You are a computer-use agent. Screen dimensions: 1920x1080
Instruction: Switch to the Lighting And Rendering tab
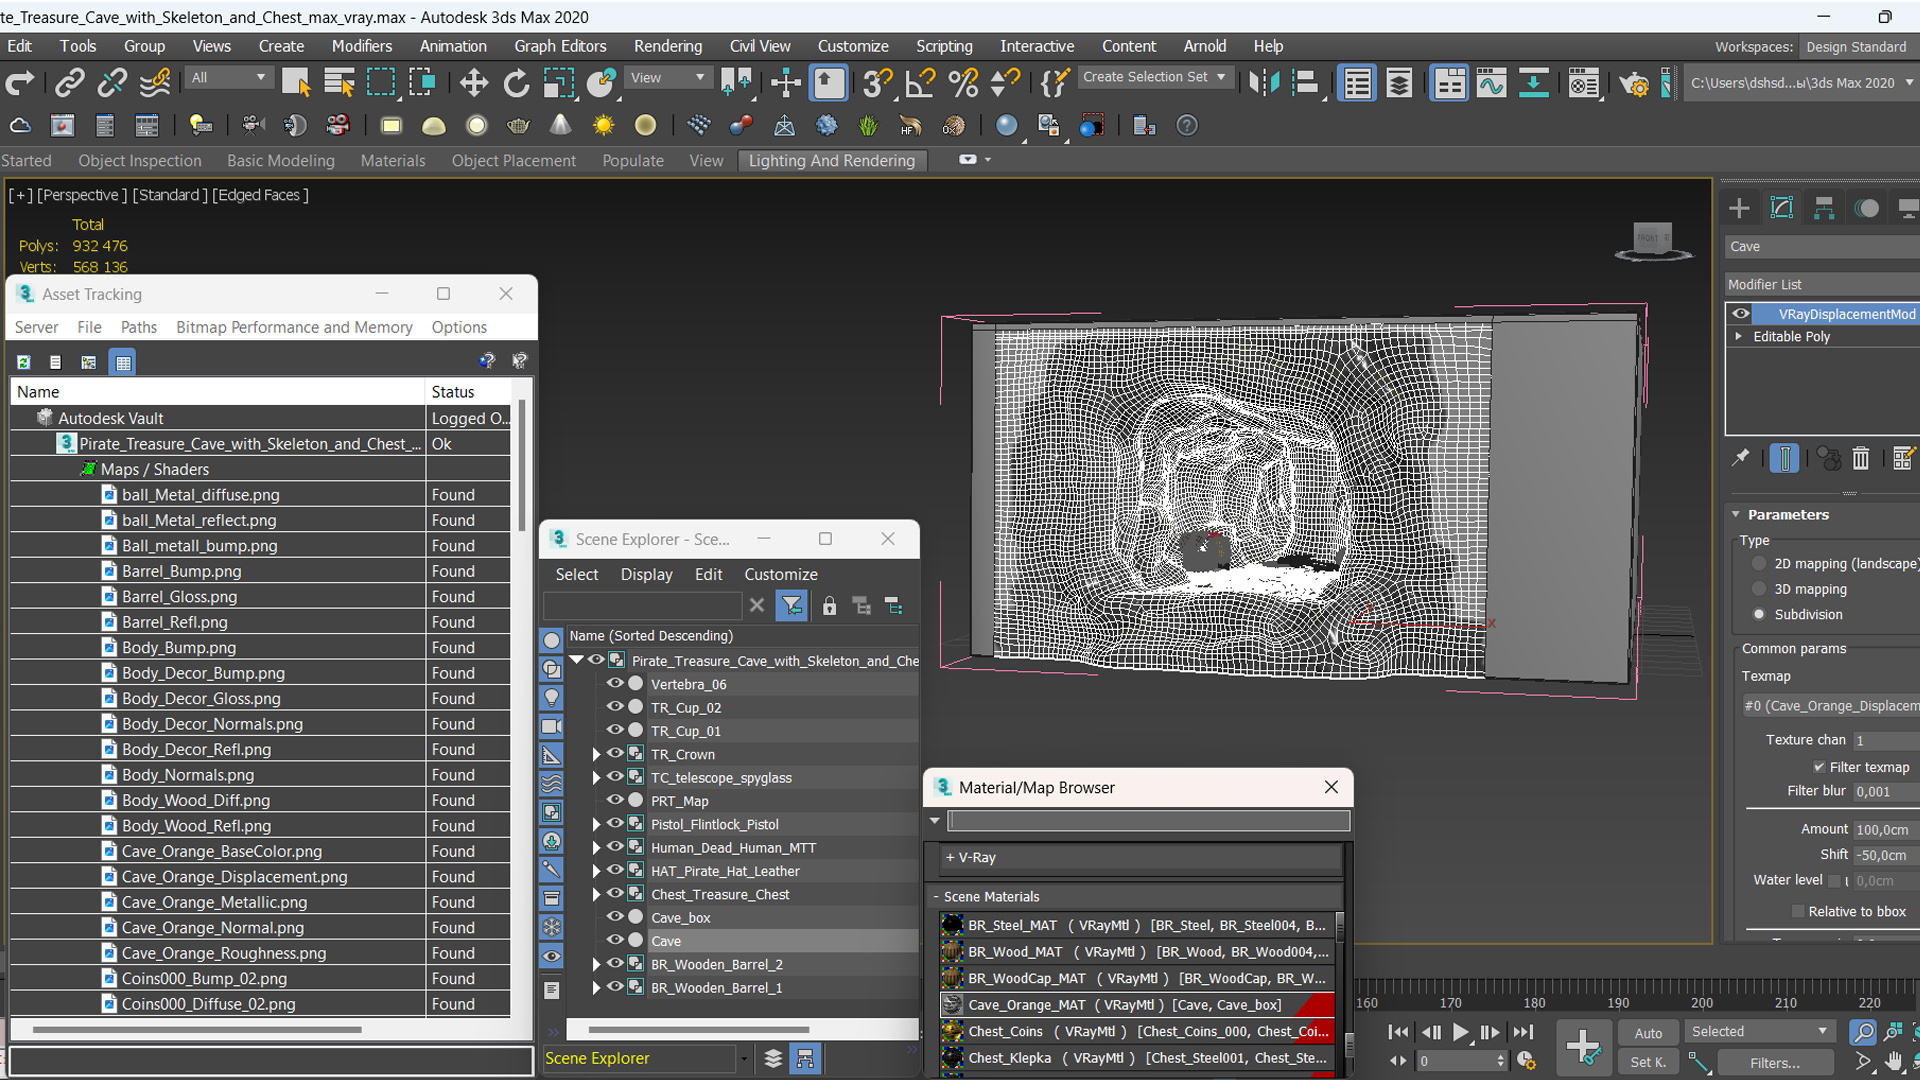[x=831, y=160]
